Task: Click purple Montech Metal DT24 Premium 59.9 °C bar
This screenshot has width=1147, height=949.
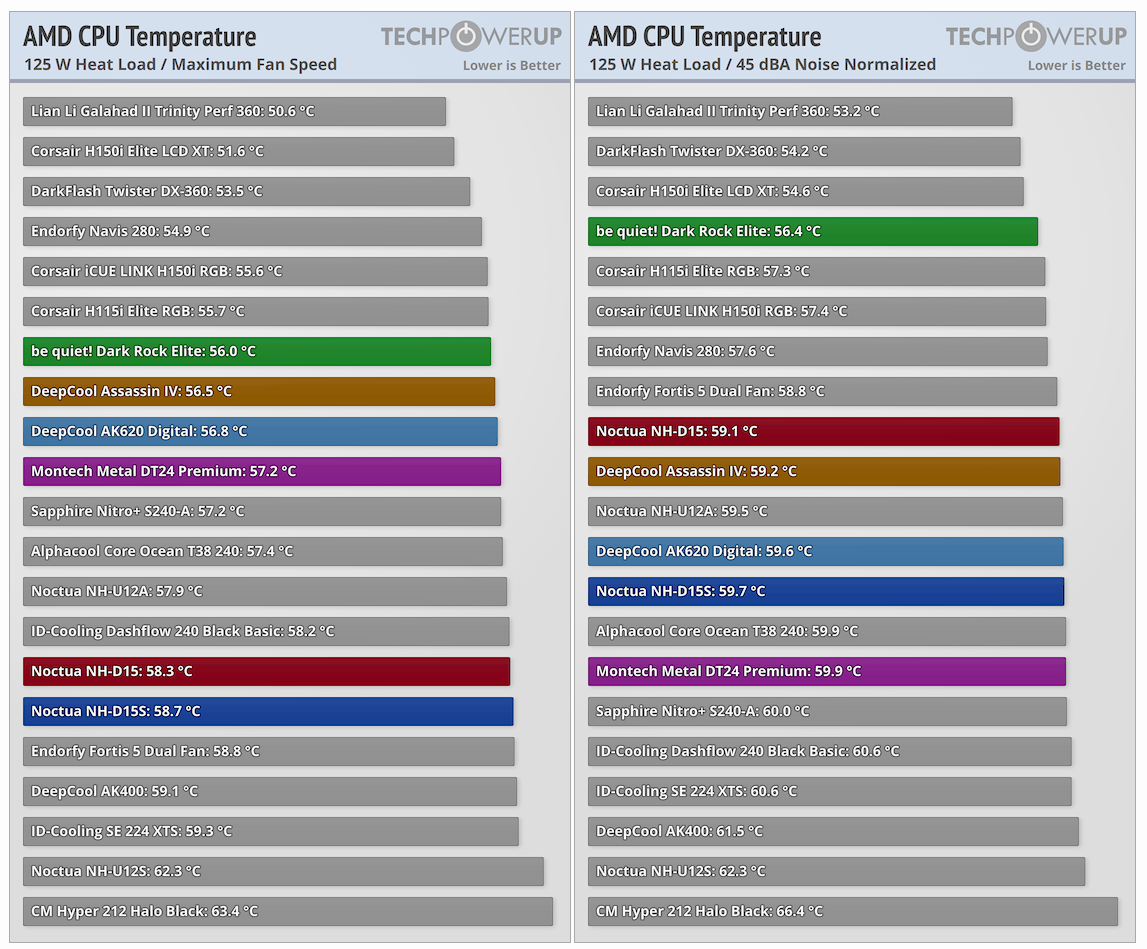Action: tap(827, 672)
